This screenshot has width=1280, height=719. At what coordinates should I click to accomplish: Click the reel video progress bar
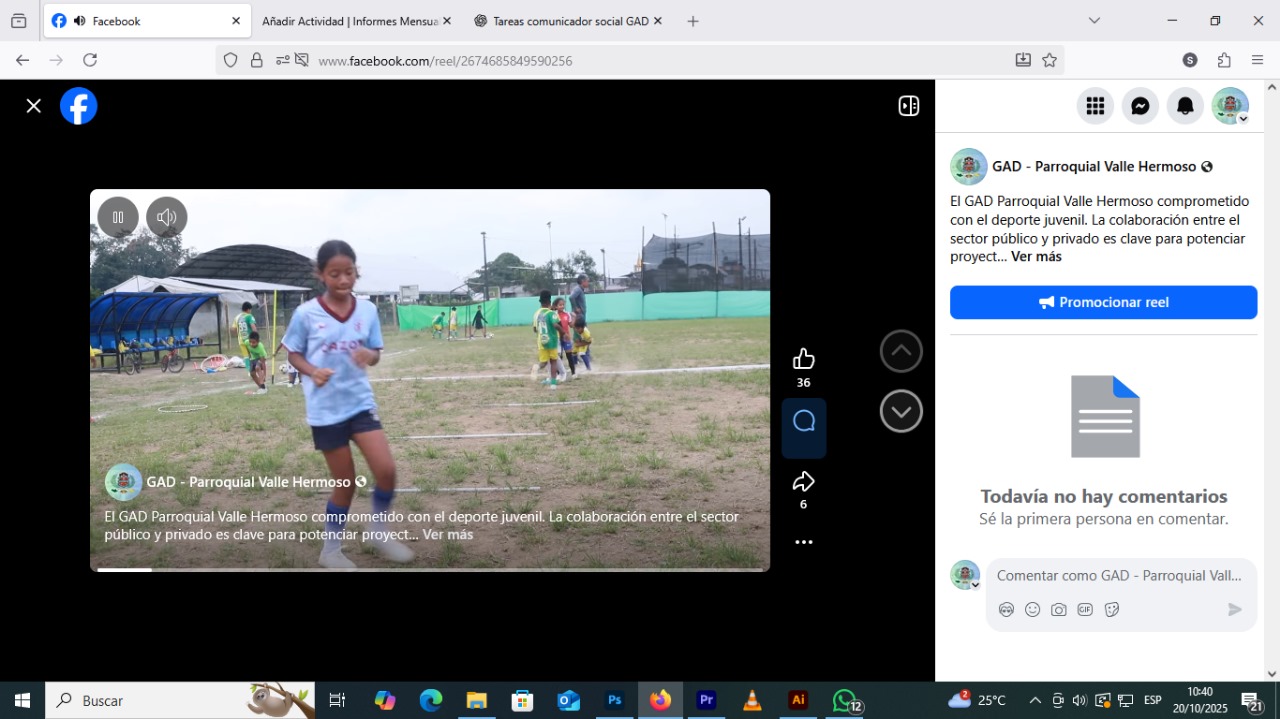[x=430, y=569]
